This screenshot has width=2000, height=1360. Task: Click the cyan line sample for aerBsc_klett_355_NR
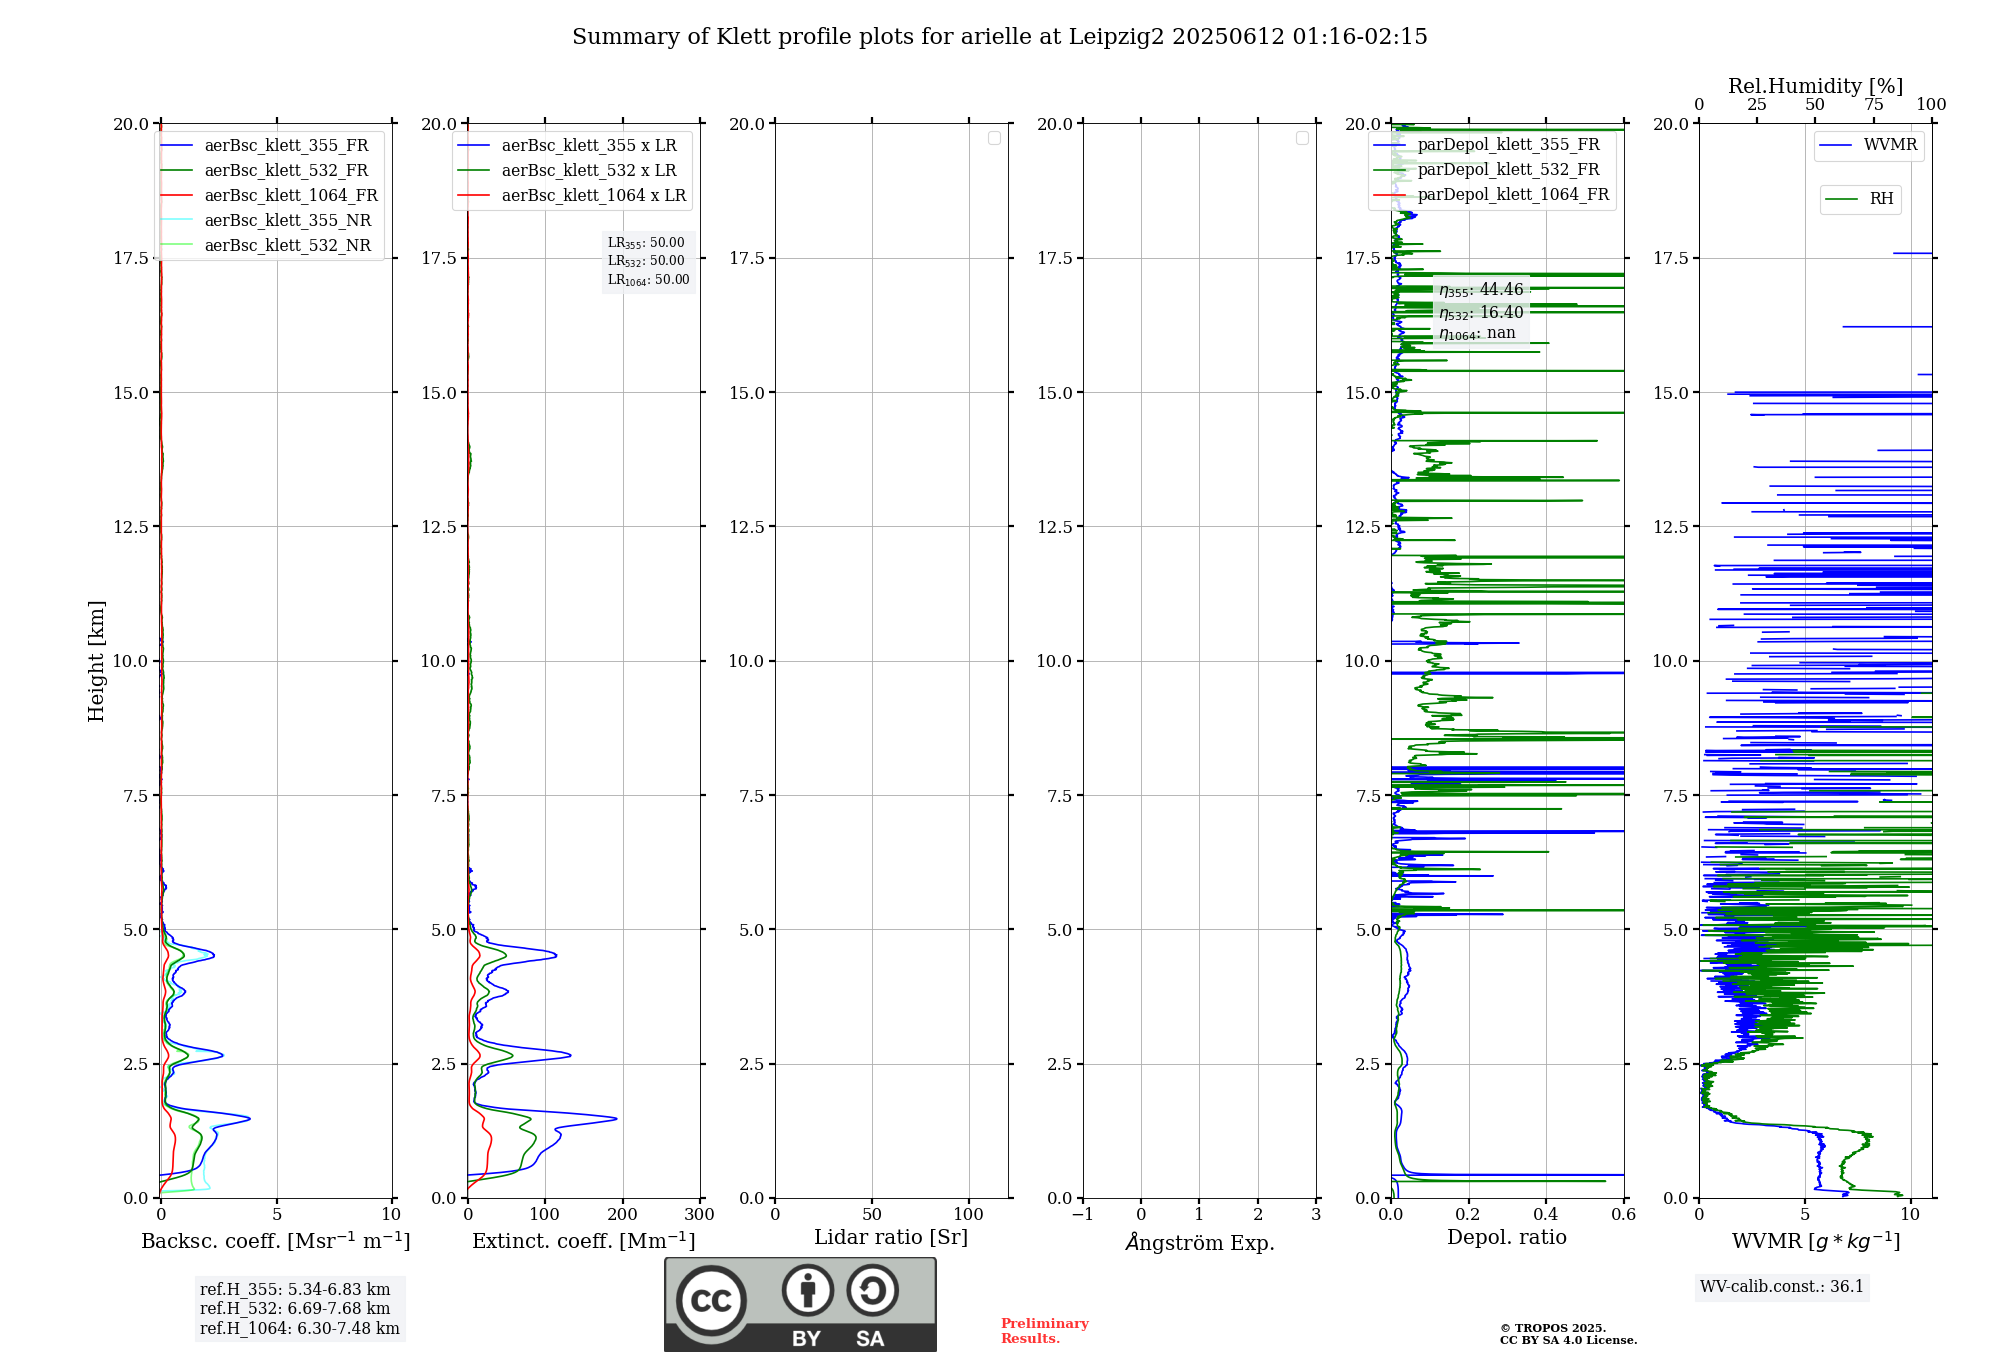click(177, 221)
